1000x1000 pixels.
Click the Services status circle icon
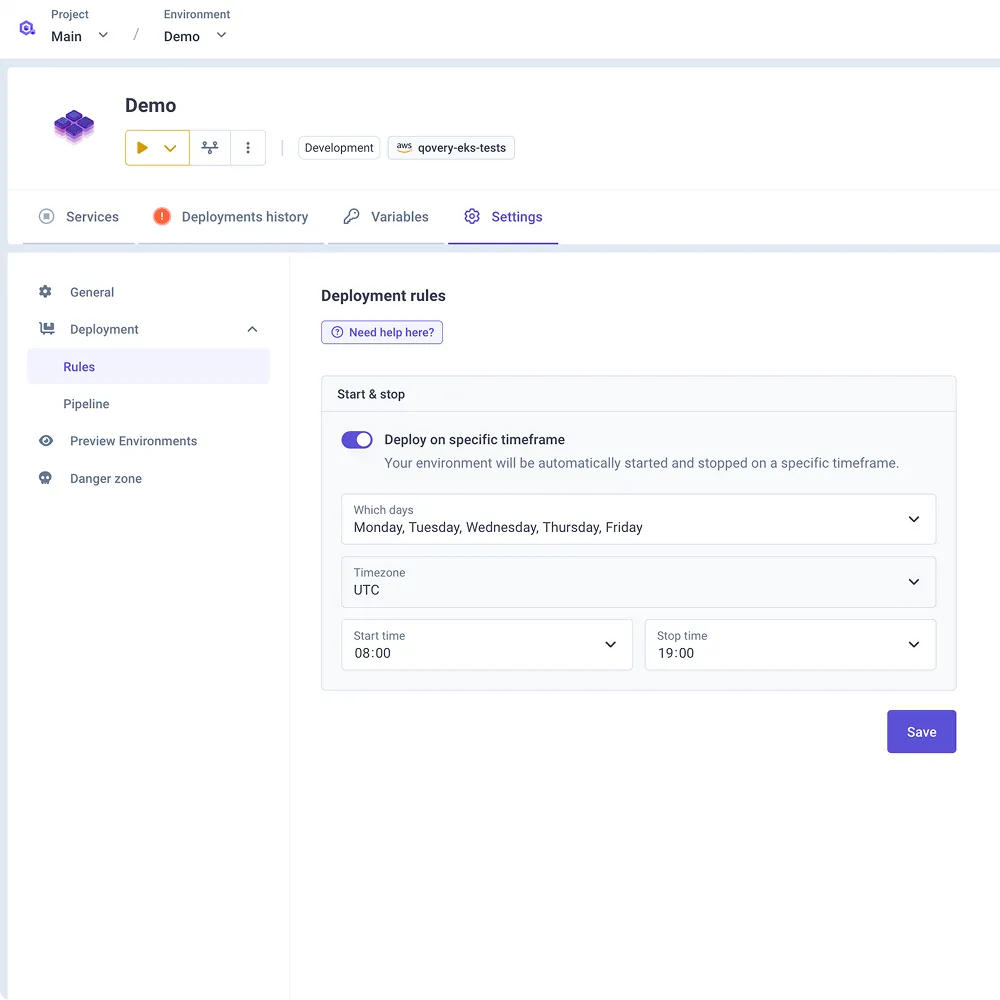tap(47, 217)
